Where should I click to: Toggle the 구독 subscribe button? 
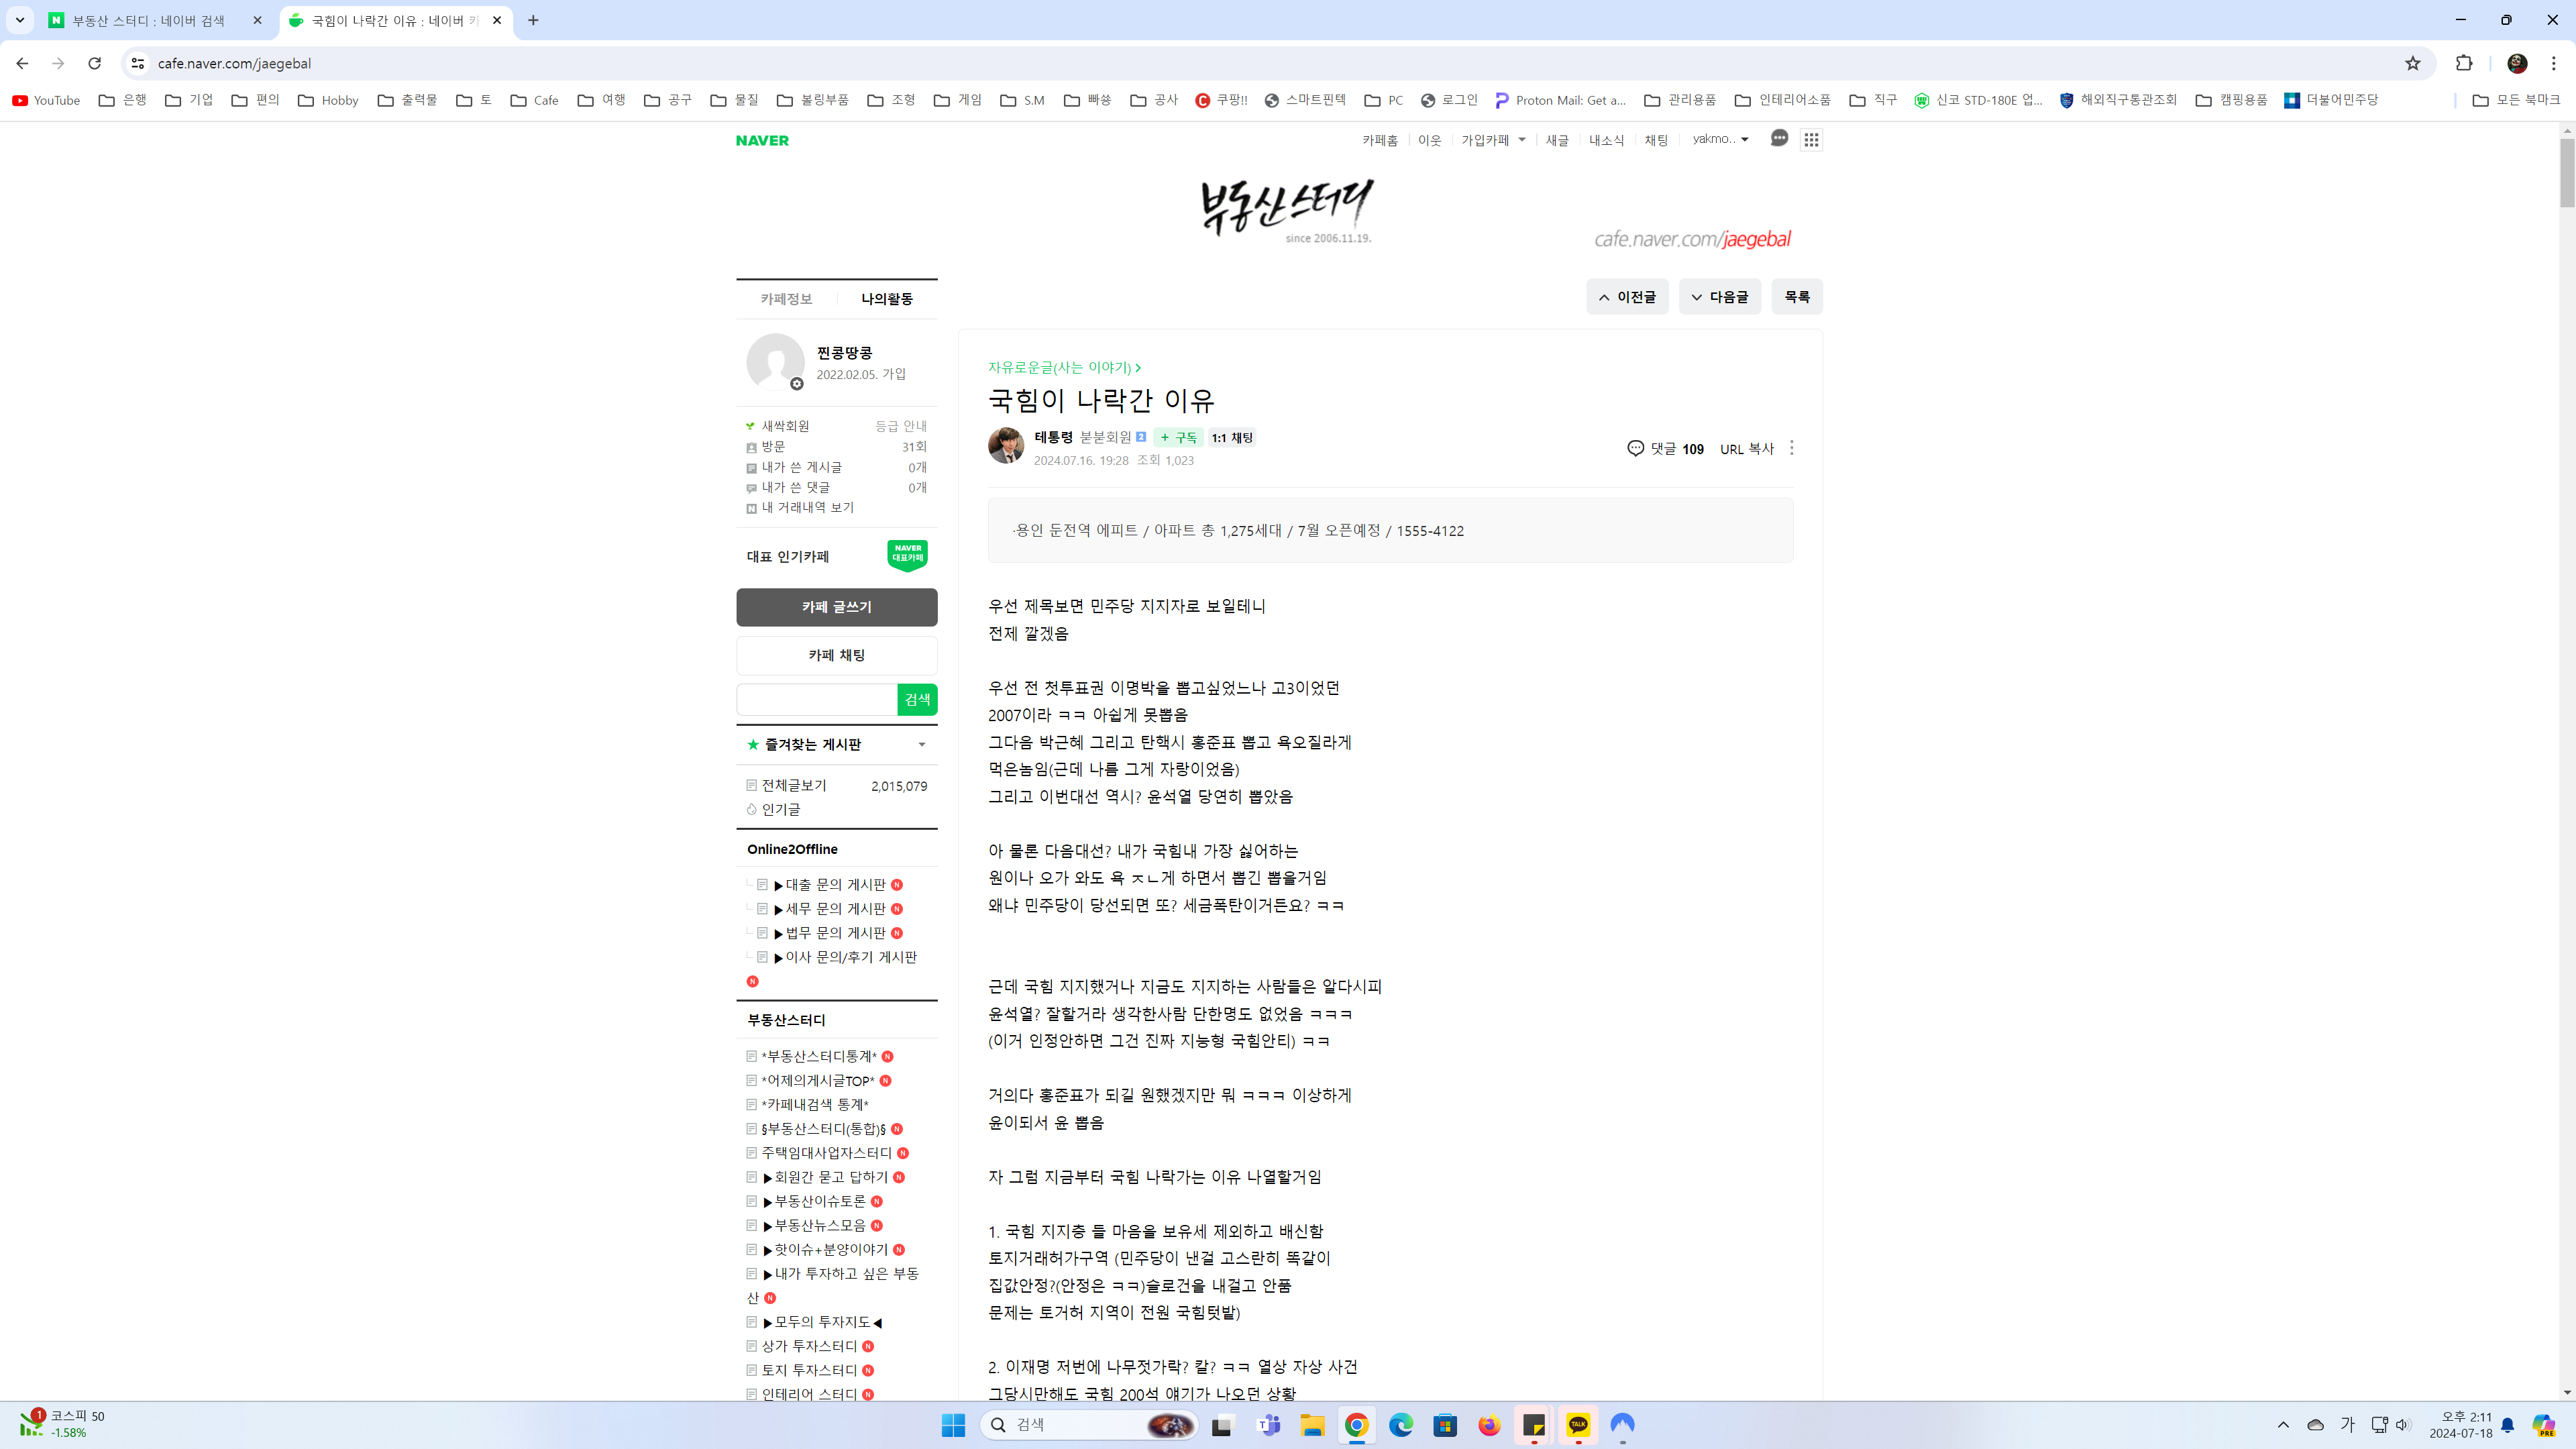[x=1178, y=437]
